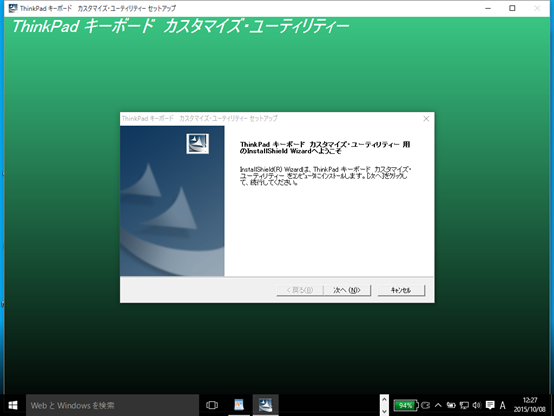Open the volume speaker tray icon
Viewport: 554px width, 416px height.
[477, 405]
